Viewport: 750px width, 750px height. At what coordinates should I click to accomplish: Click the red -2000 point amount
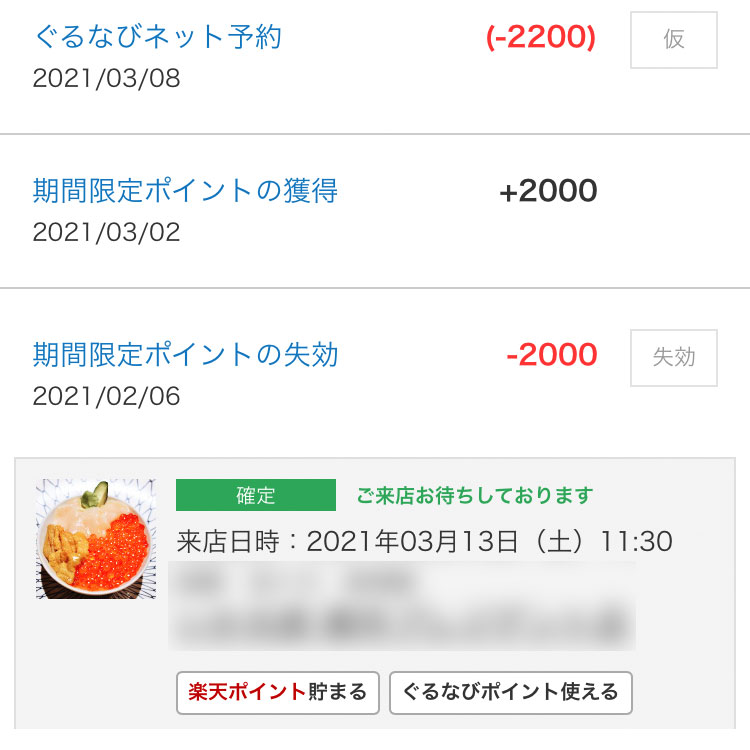(551, 354)
